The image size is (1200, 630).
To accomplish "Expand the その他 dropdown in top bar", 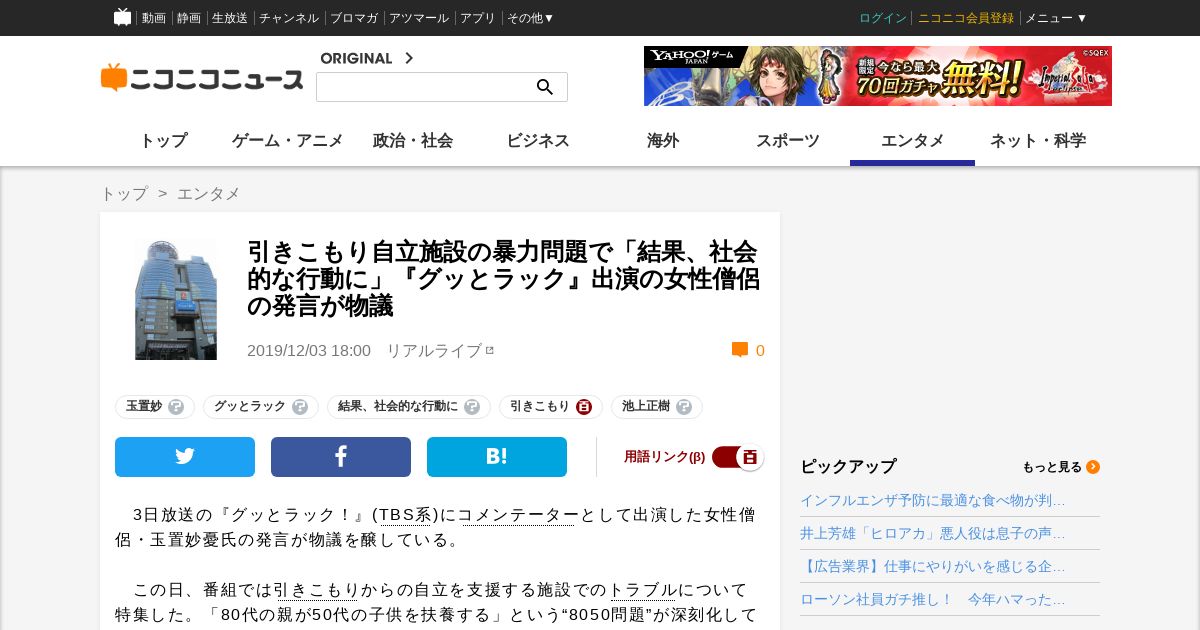I will tap(530, 18).
